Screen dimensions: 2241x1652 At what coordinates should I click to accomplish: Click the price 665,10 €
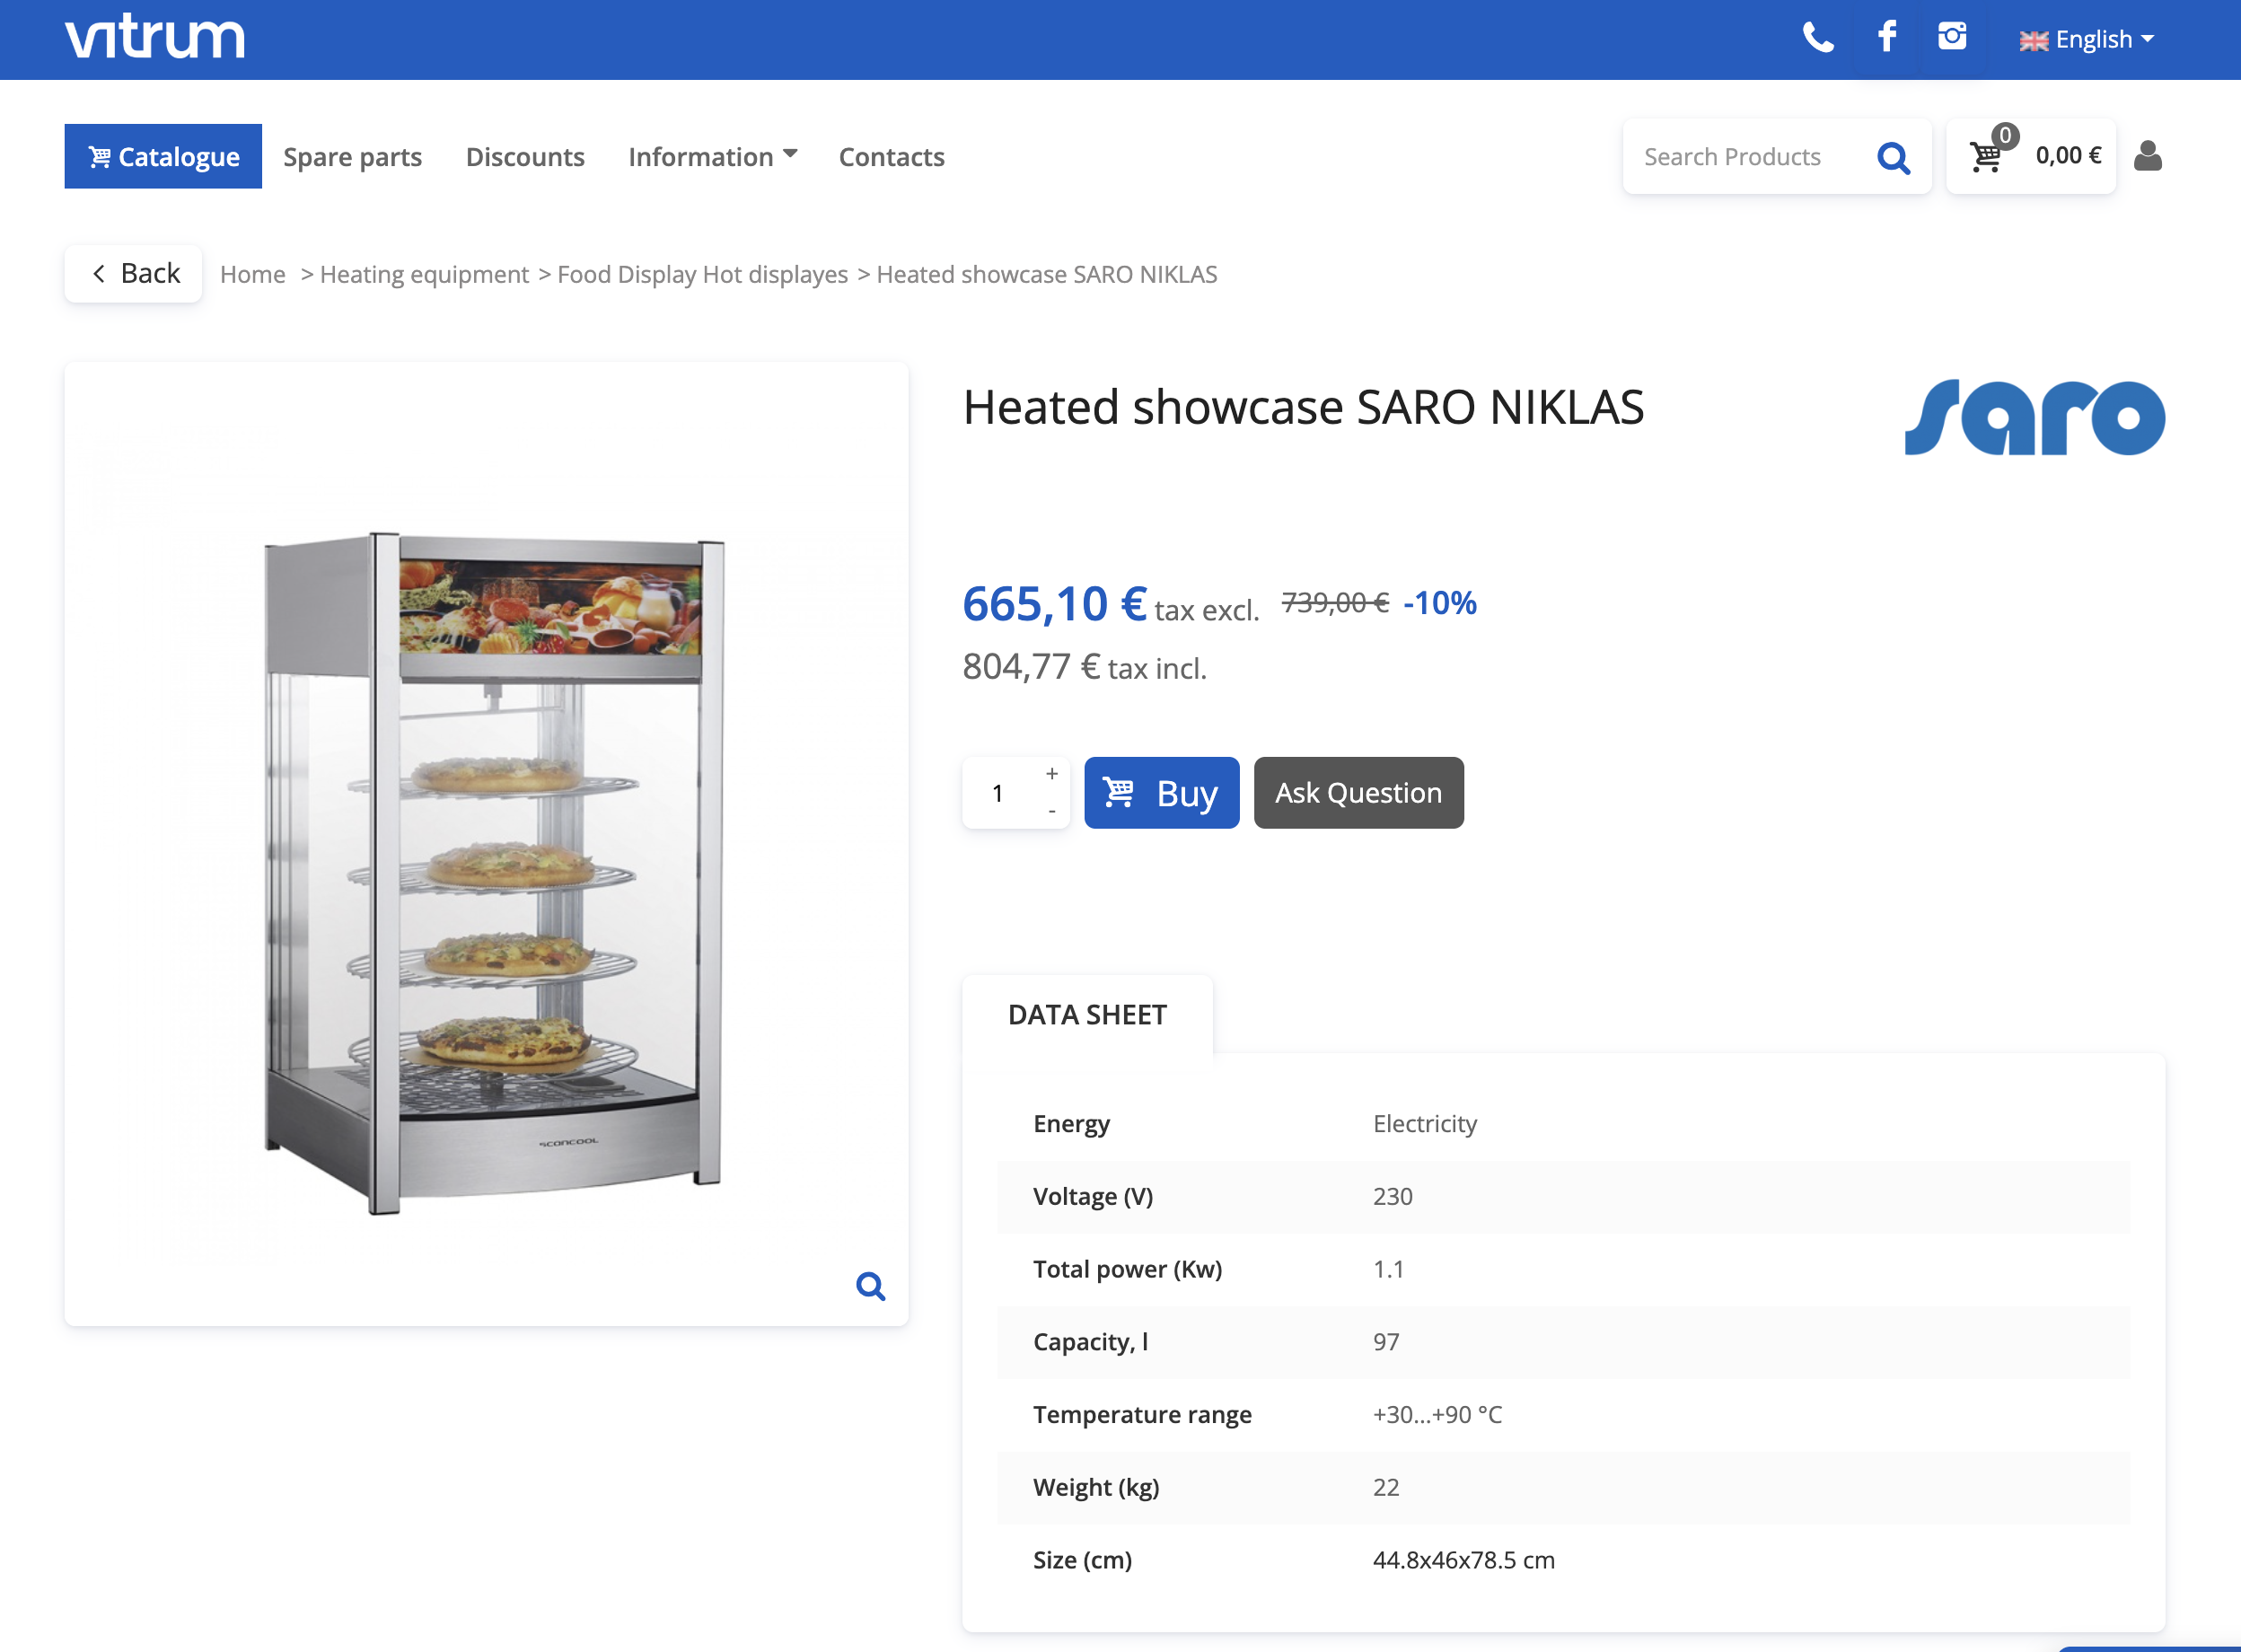tap(1054, 604)
